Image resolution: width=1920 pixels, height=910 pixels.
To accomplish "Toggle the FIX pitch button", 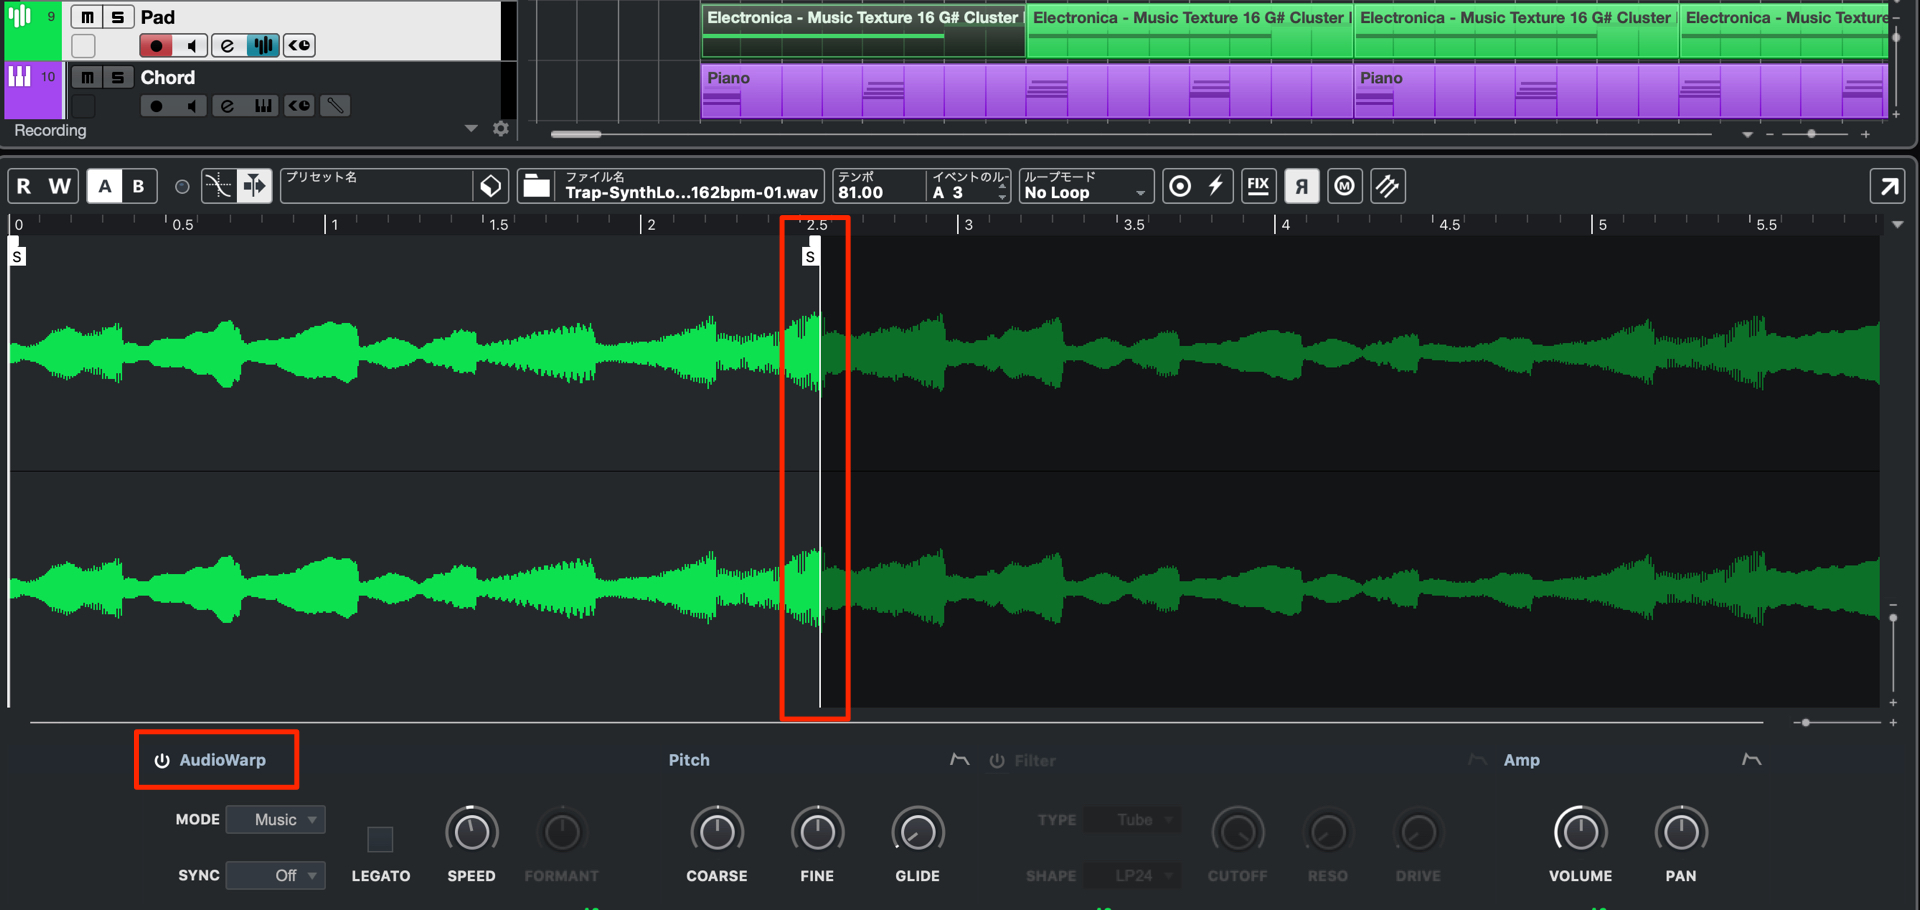I will (x=1258, y=186).
